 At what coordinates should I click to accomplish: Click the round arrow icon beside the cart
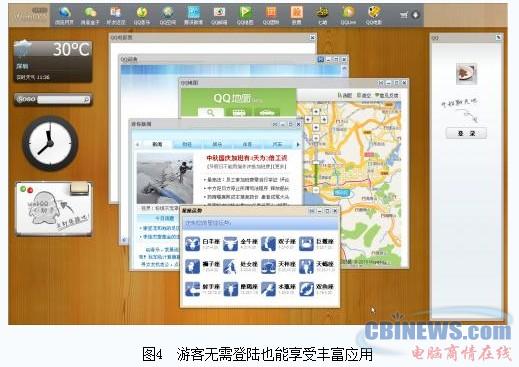(x=416, y=15)
